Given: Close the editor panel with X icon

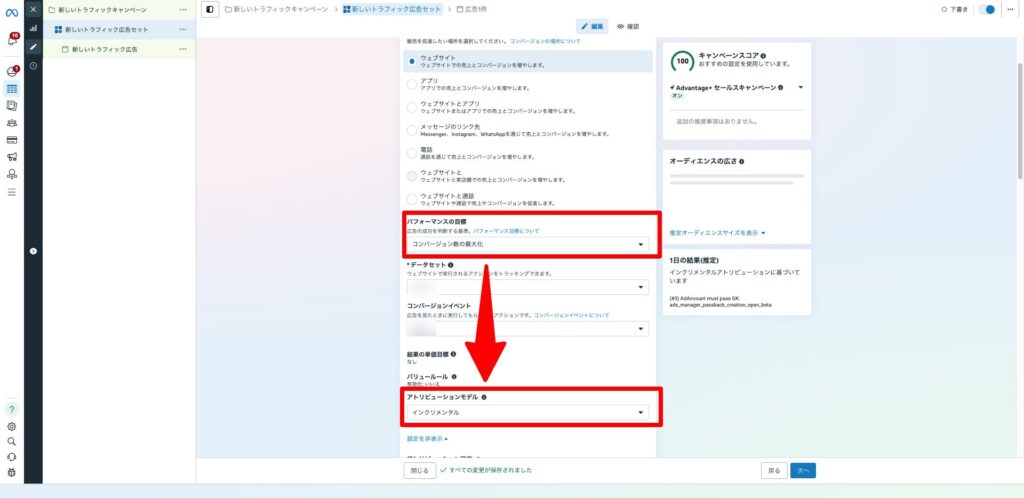Looking at the screenshot, I should tap(33, 9).
